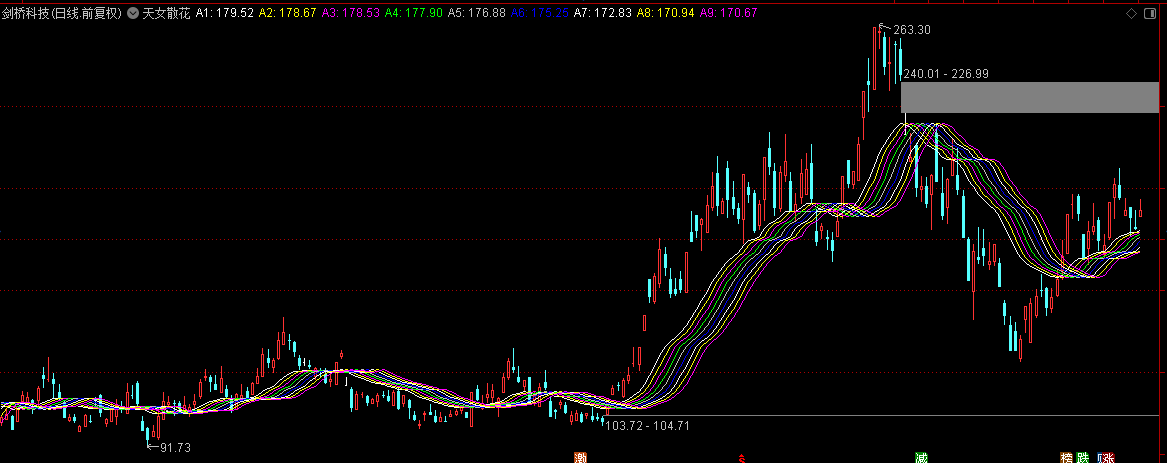
Task: Click the A1: 179.52 indicator value
Action: click(x=224, y=13)
